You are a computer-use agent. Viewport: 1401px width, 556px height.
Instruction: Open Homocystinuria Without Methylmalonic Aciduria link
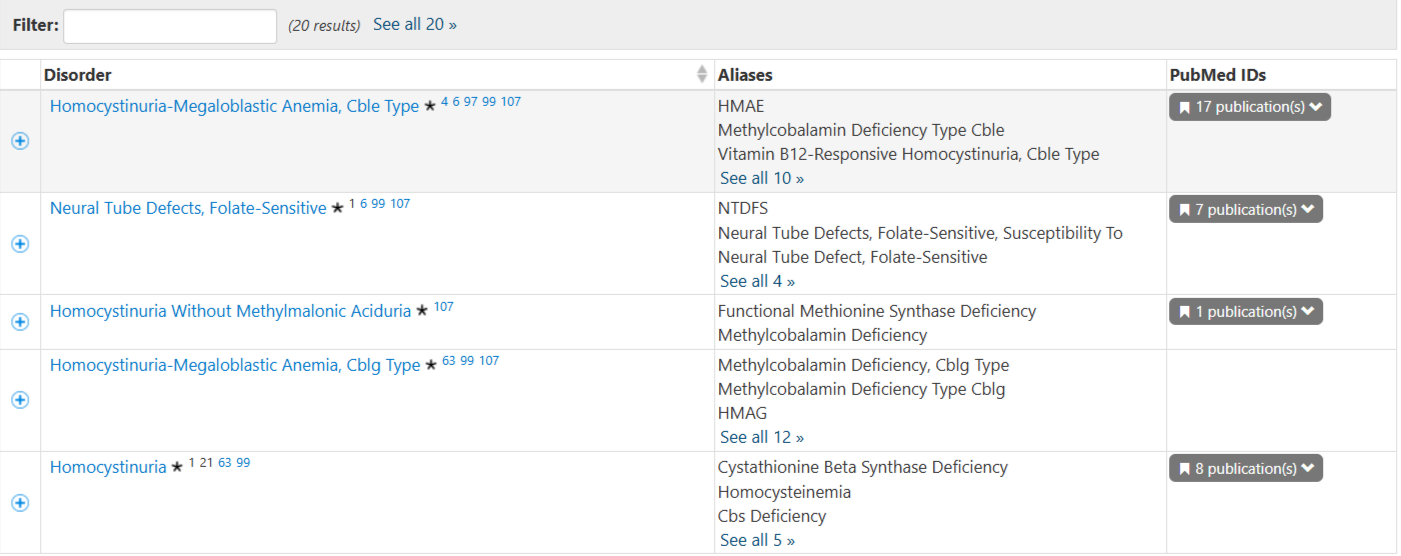tap(230, 312)
